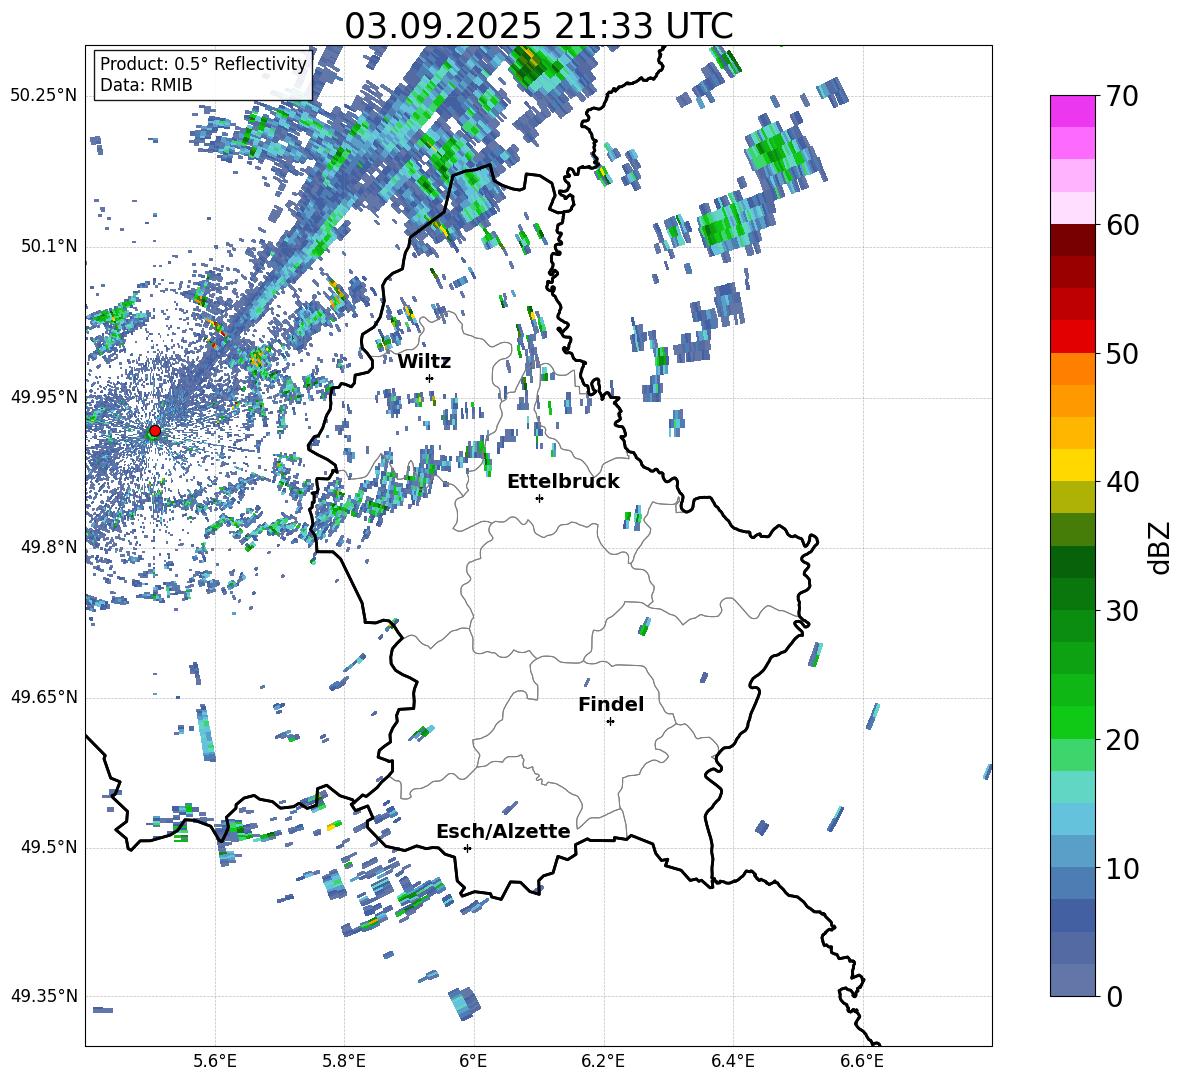This screenshot has width=1184, height=1081.
Task: Click the orange colorbar segment above 50
Action: pos(1073,368)
